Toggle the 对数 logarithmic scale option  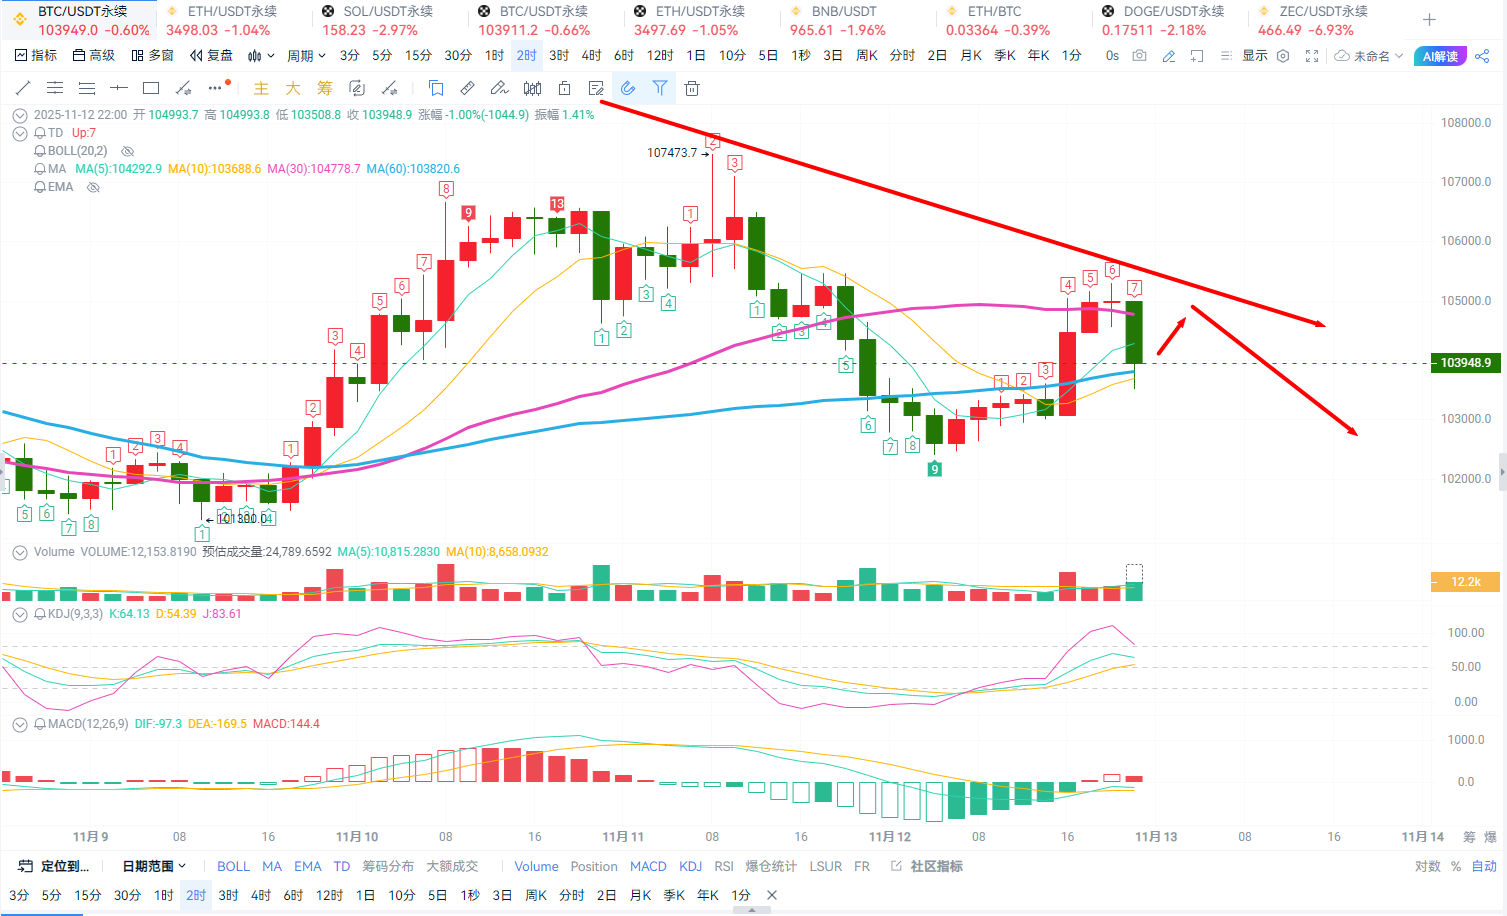(1428, 866)
